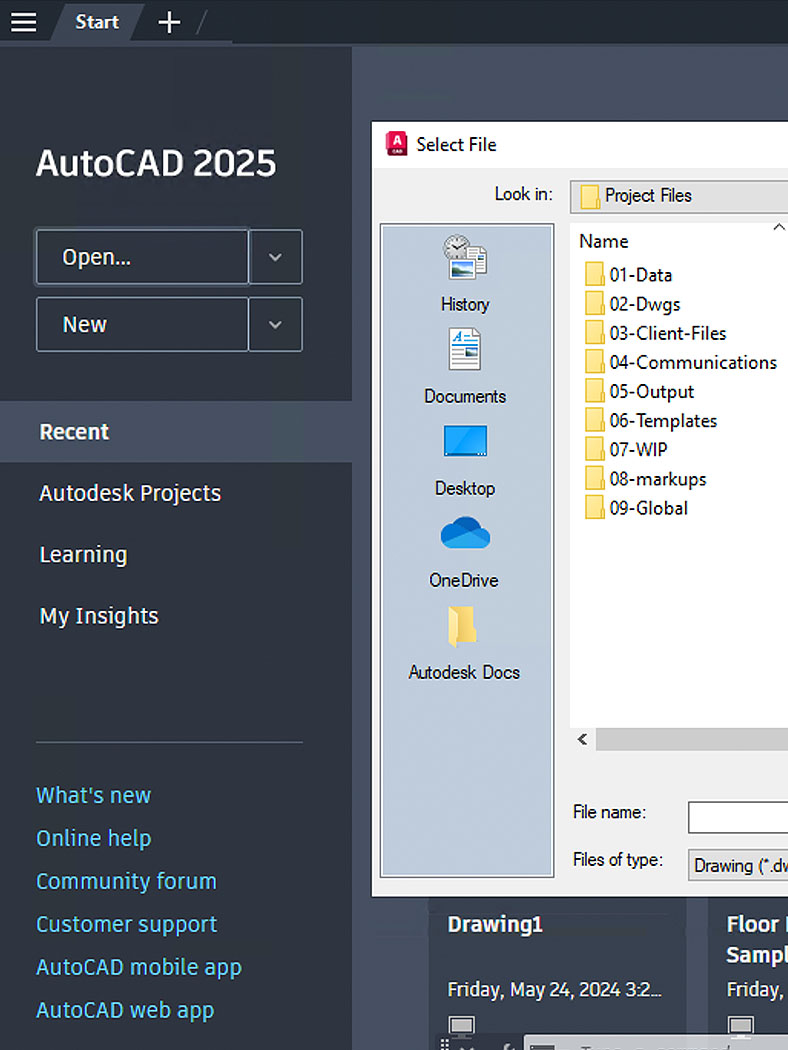Go to the Learning section
This screenshot has width=788, height=1050.
(x=83, y=555)
